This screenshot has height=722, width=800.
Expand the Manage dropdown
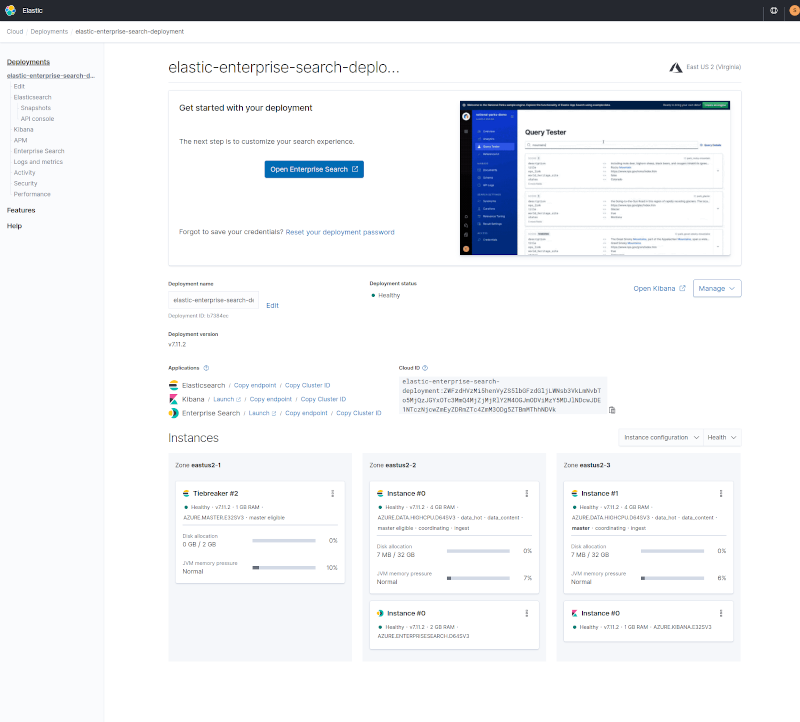[x=717, y=288]
